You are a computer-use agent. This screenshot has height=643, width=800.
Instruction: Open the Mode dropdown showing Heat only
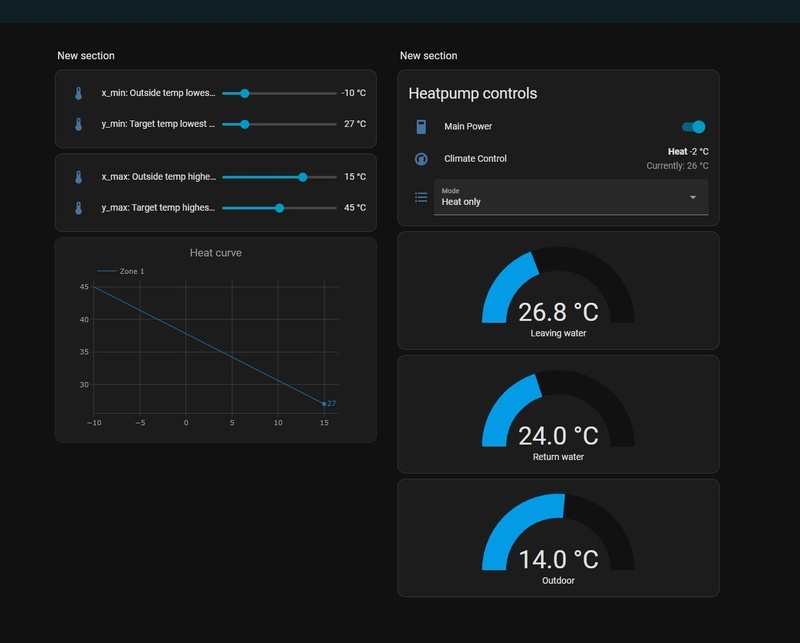coord(571,197)
